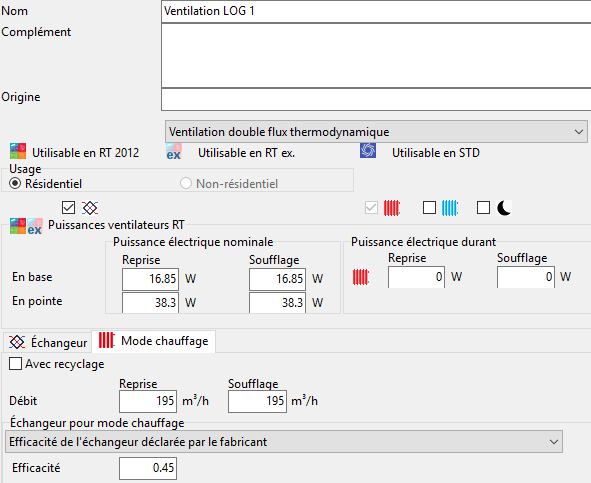
Task: Click the Reprise débit field
Action: click(148, 401)
